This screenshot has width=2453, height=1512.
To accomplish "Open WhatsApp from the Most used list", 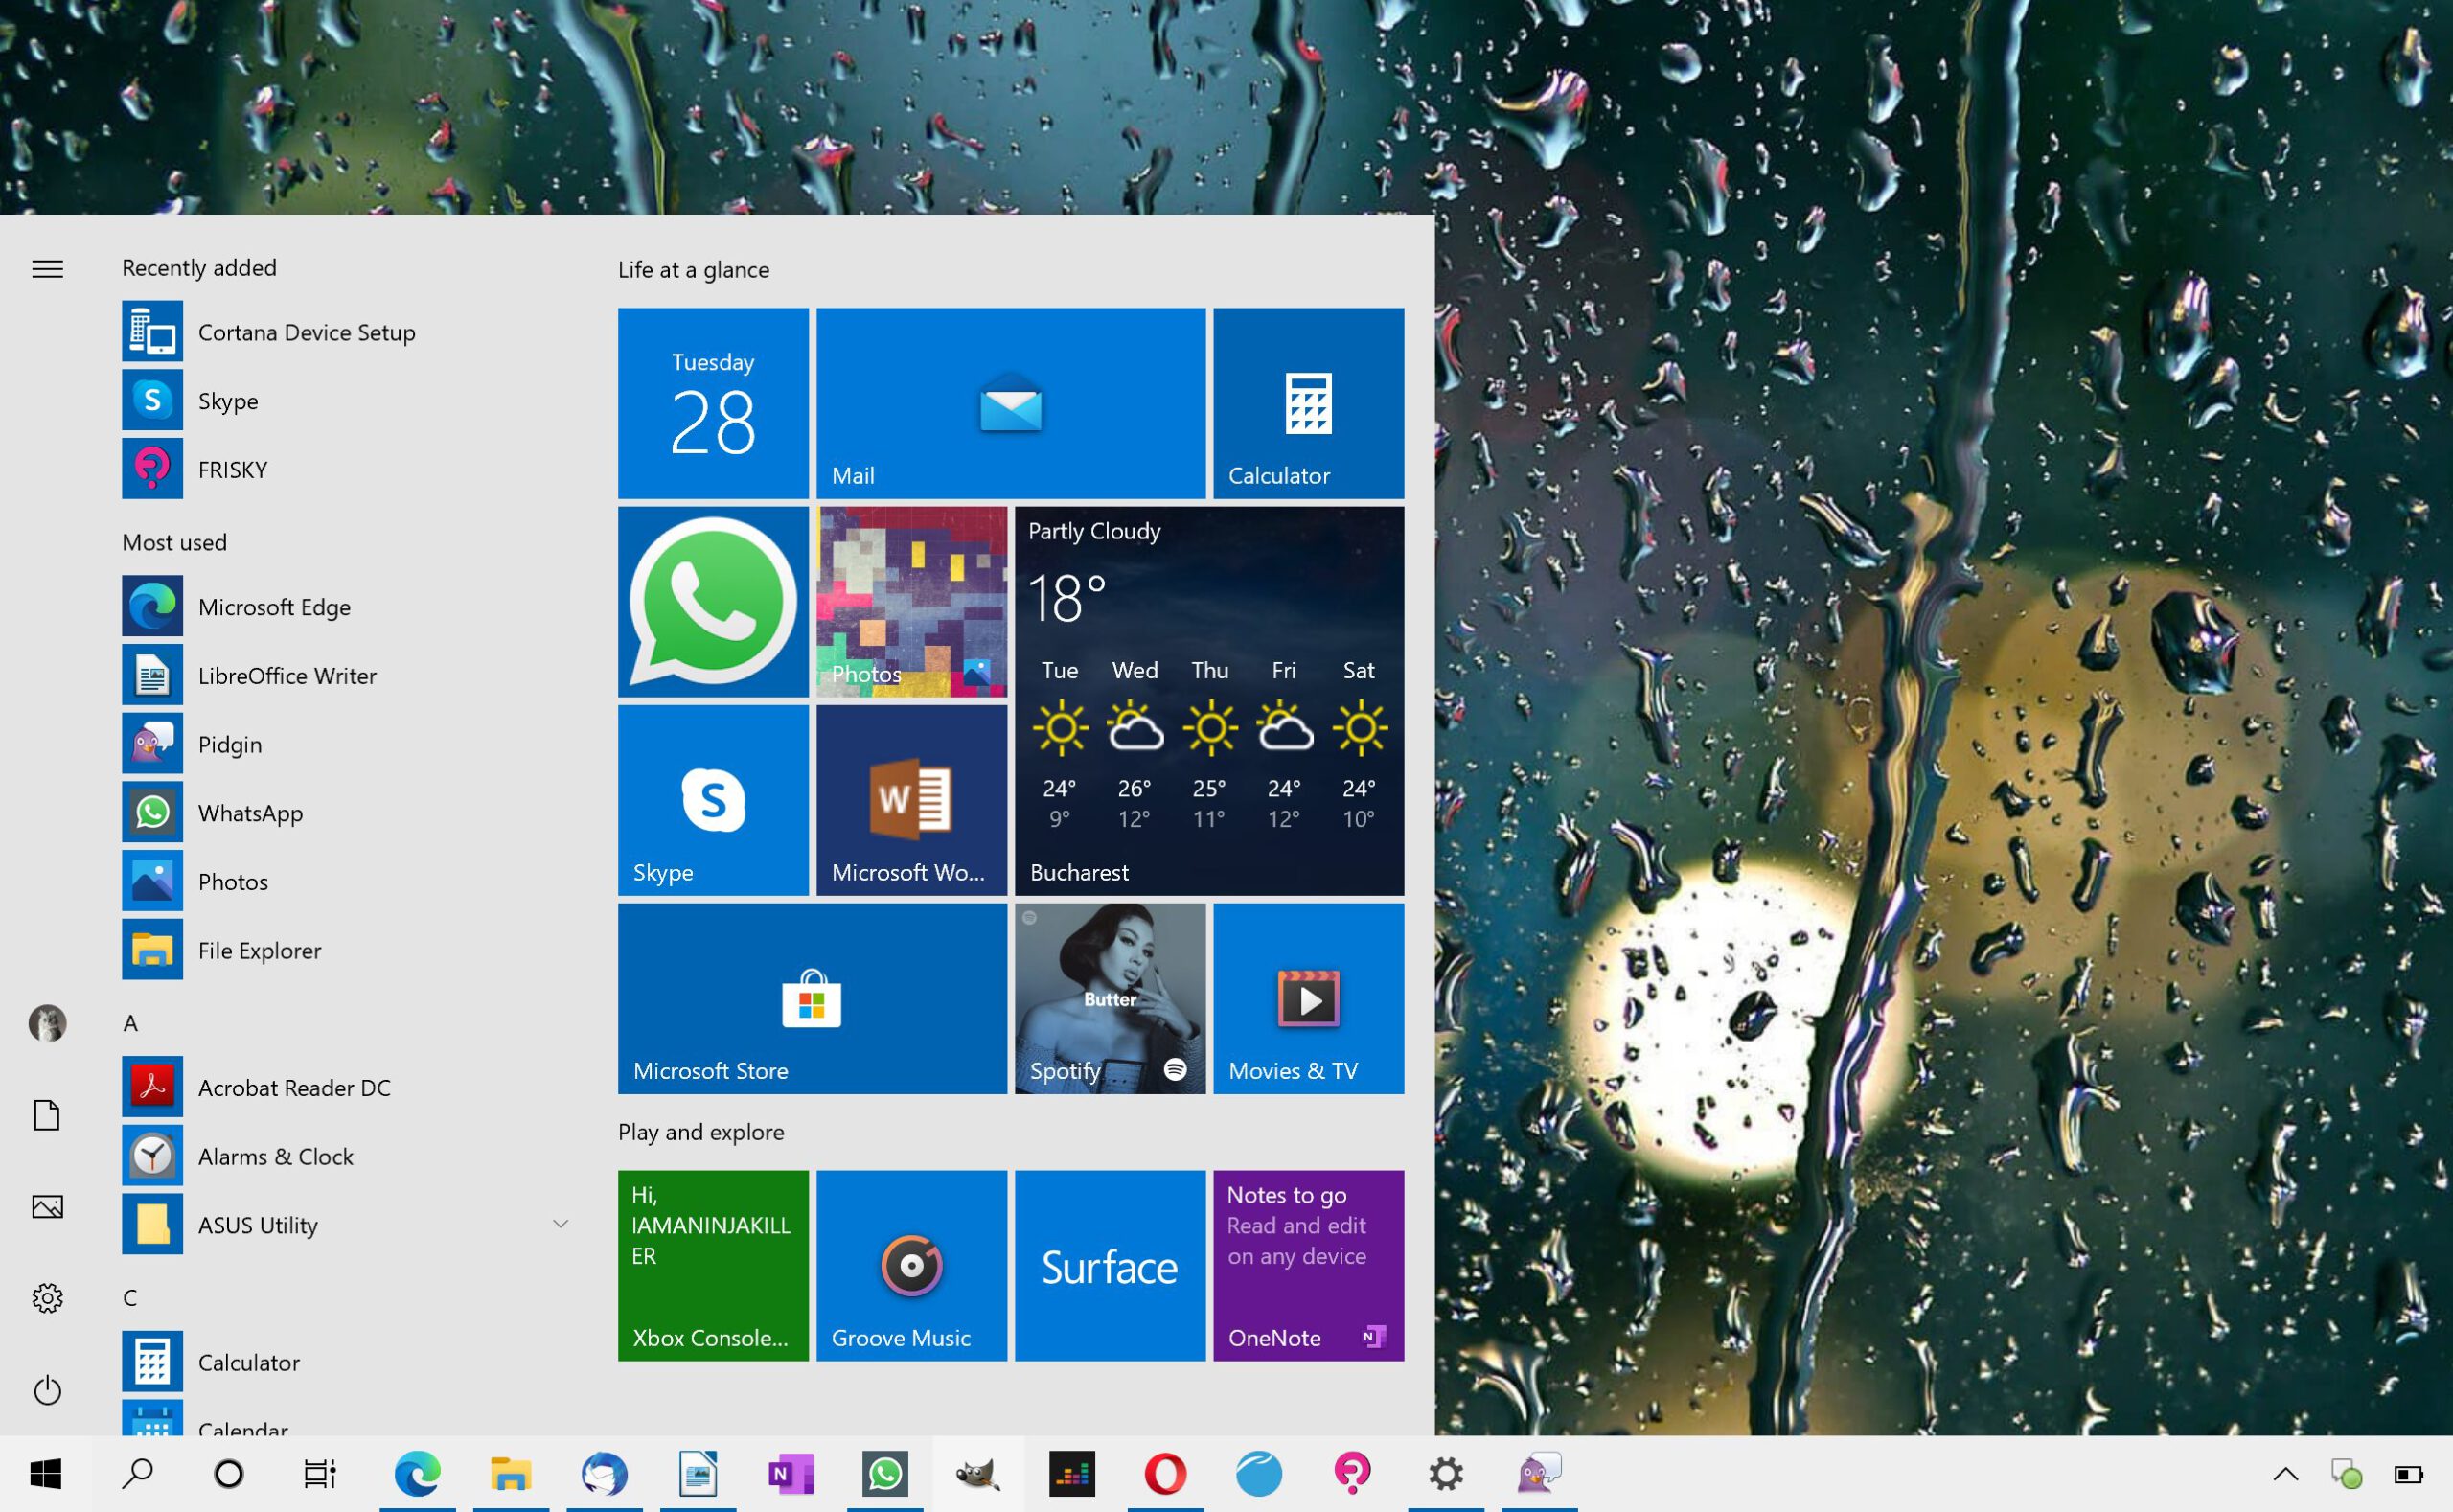I will pyautogui.click(x=348, y=813).
